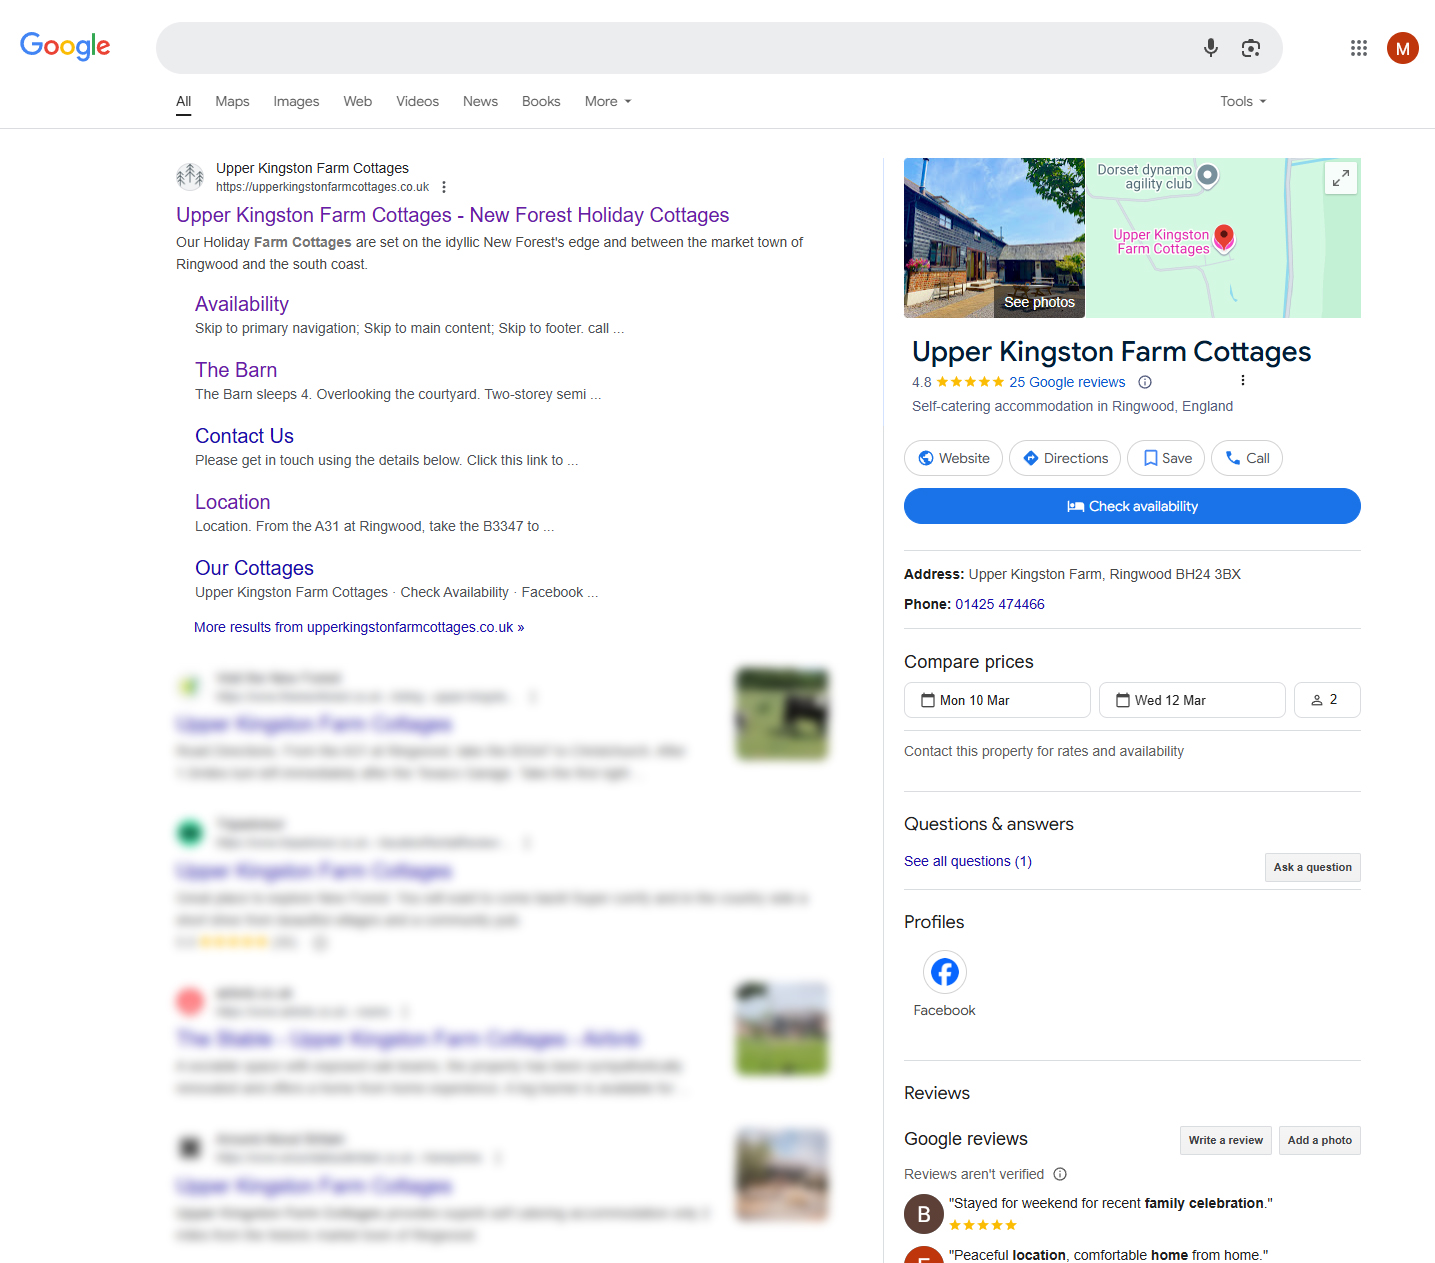Open info icon next to 25 Google reviews

[1145, 382]
